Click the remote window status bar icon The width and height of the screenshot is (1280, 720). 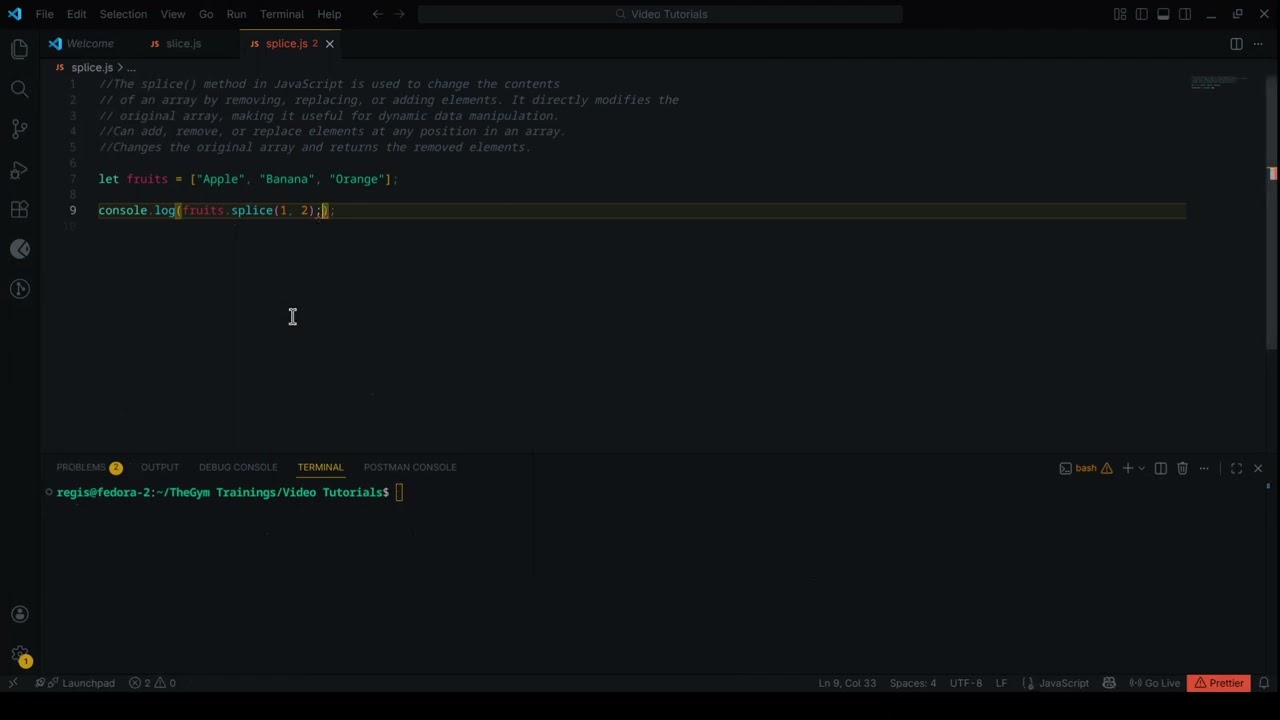coord(13,683)
